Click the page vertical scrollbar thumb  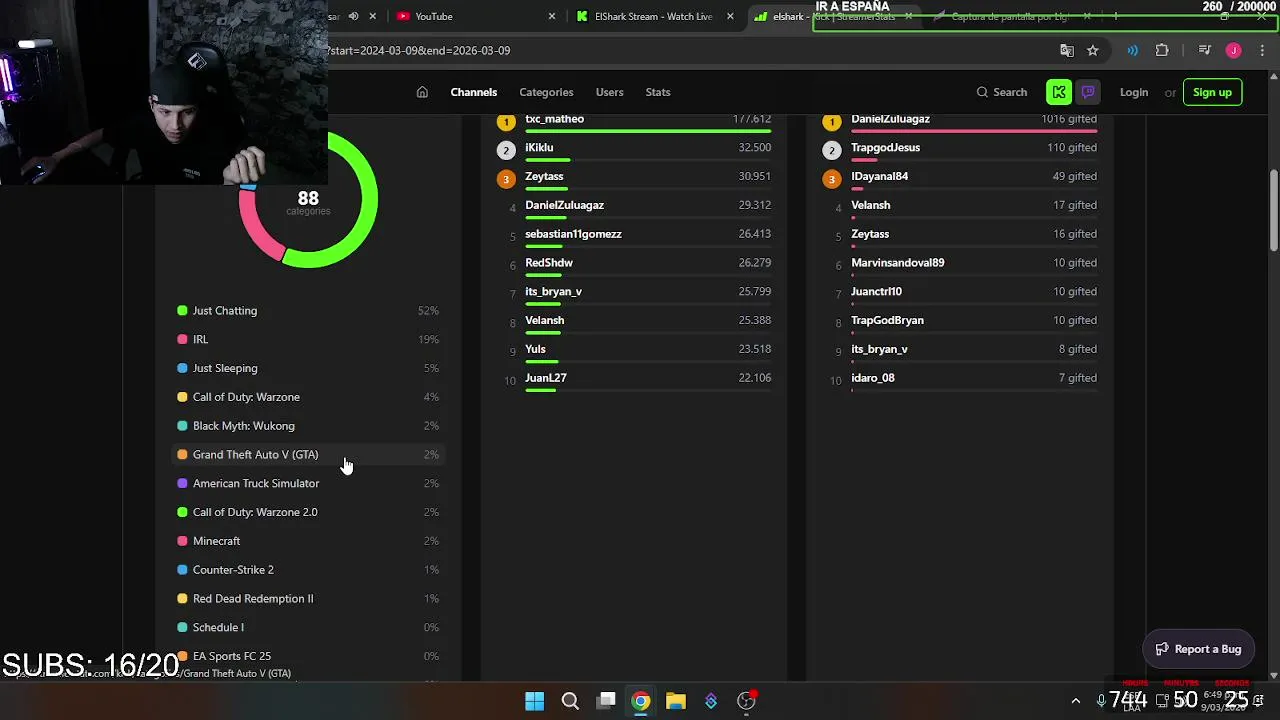[1273, 211]
